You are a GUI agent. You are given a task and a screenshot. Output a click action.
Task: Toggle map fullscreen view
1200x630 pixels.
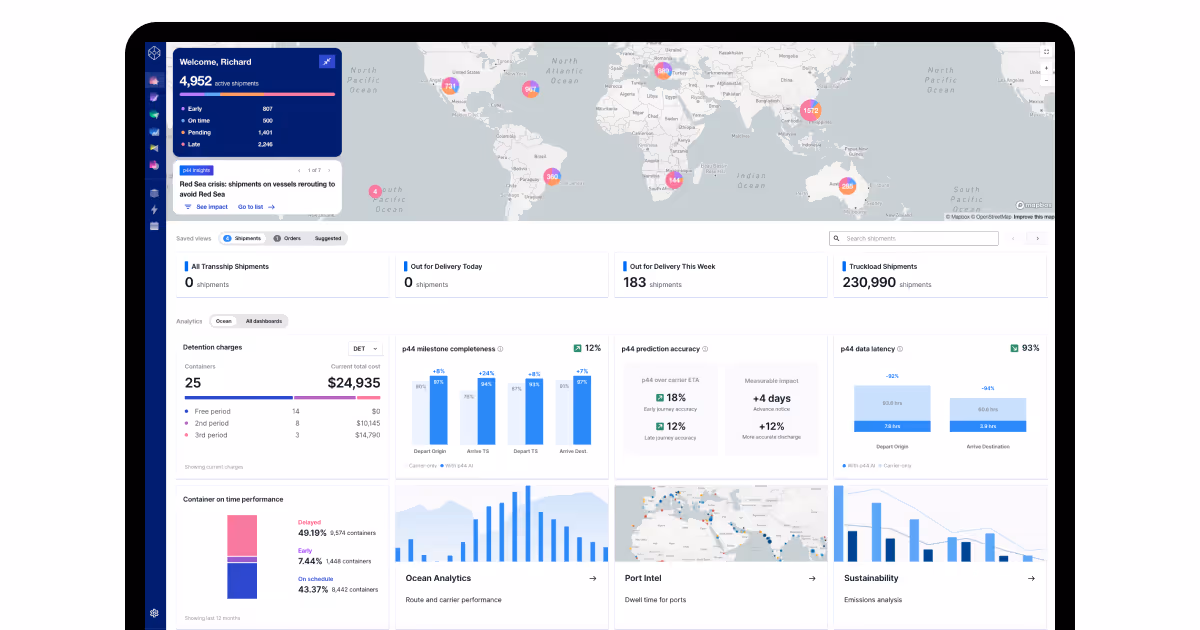pos(1046,51)
